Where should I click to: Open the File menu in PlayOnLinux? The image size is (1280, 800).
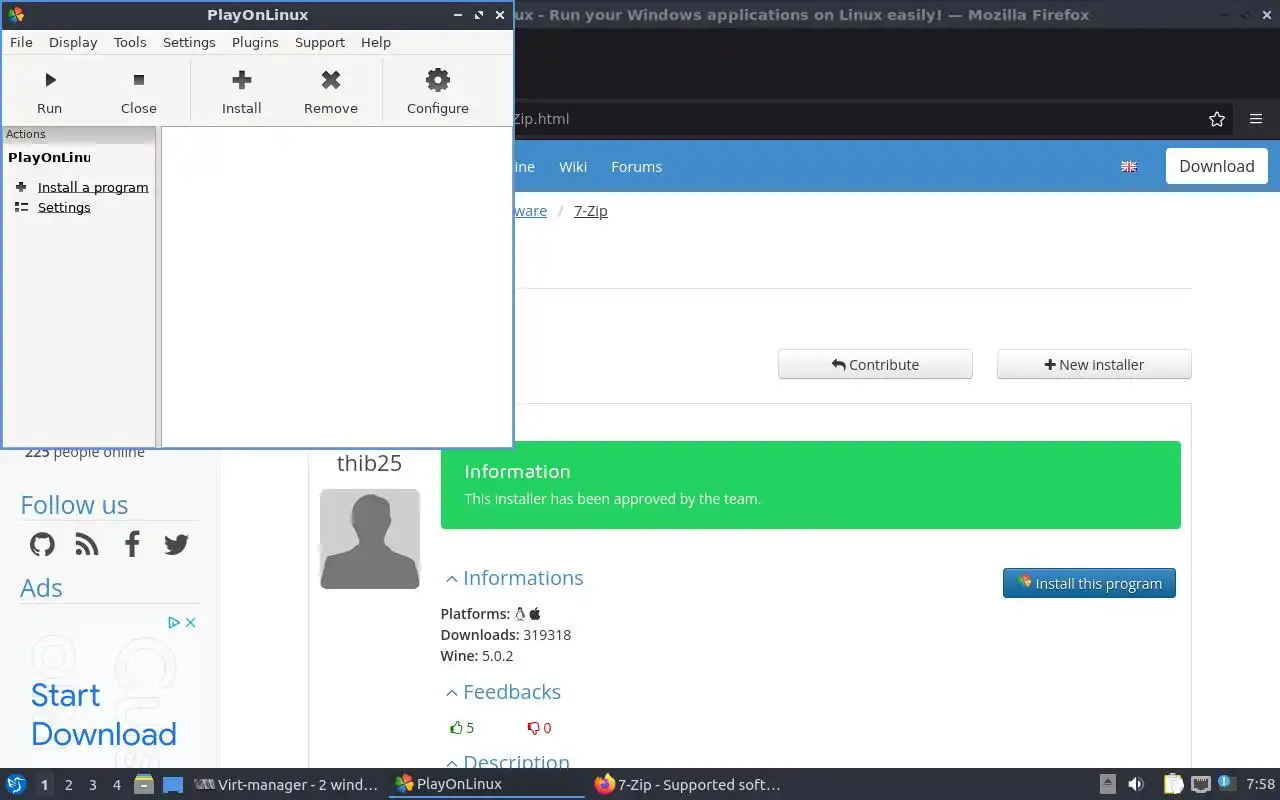21,42
